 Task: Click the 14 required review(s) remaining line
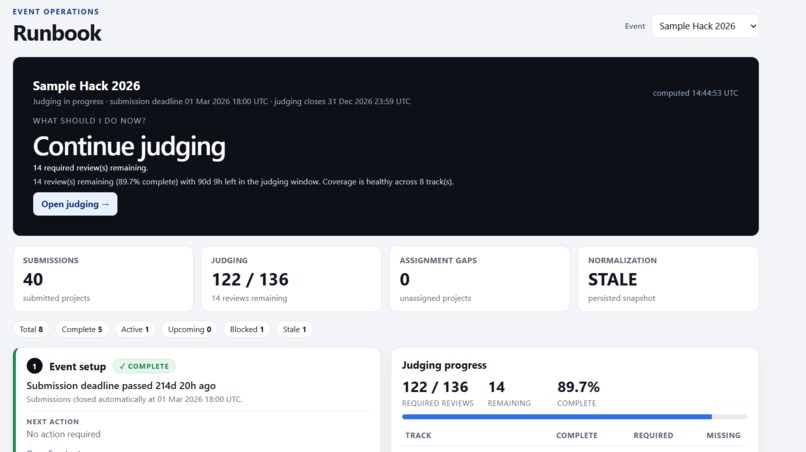(x=90, y=168)
